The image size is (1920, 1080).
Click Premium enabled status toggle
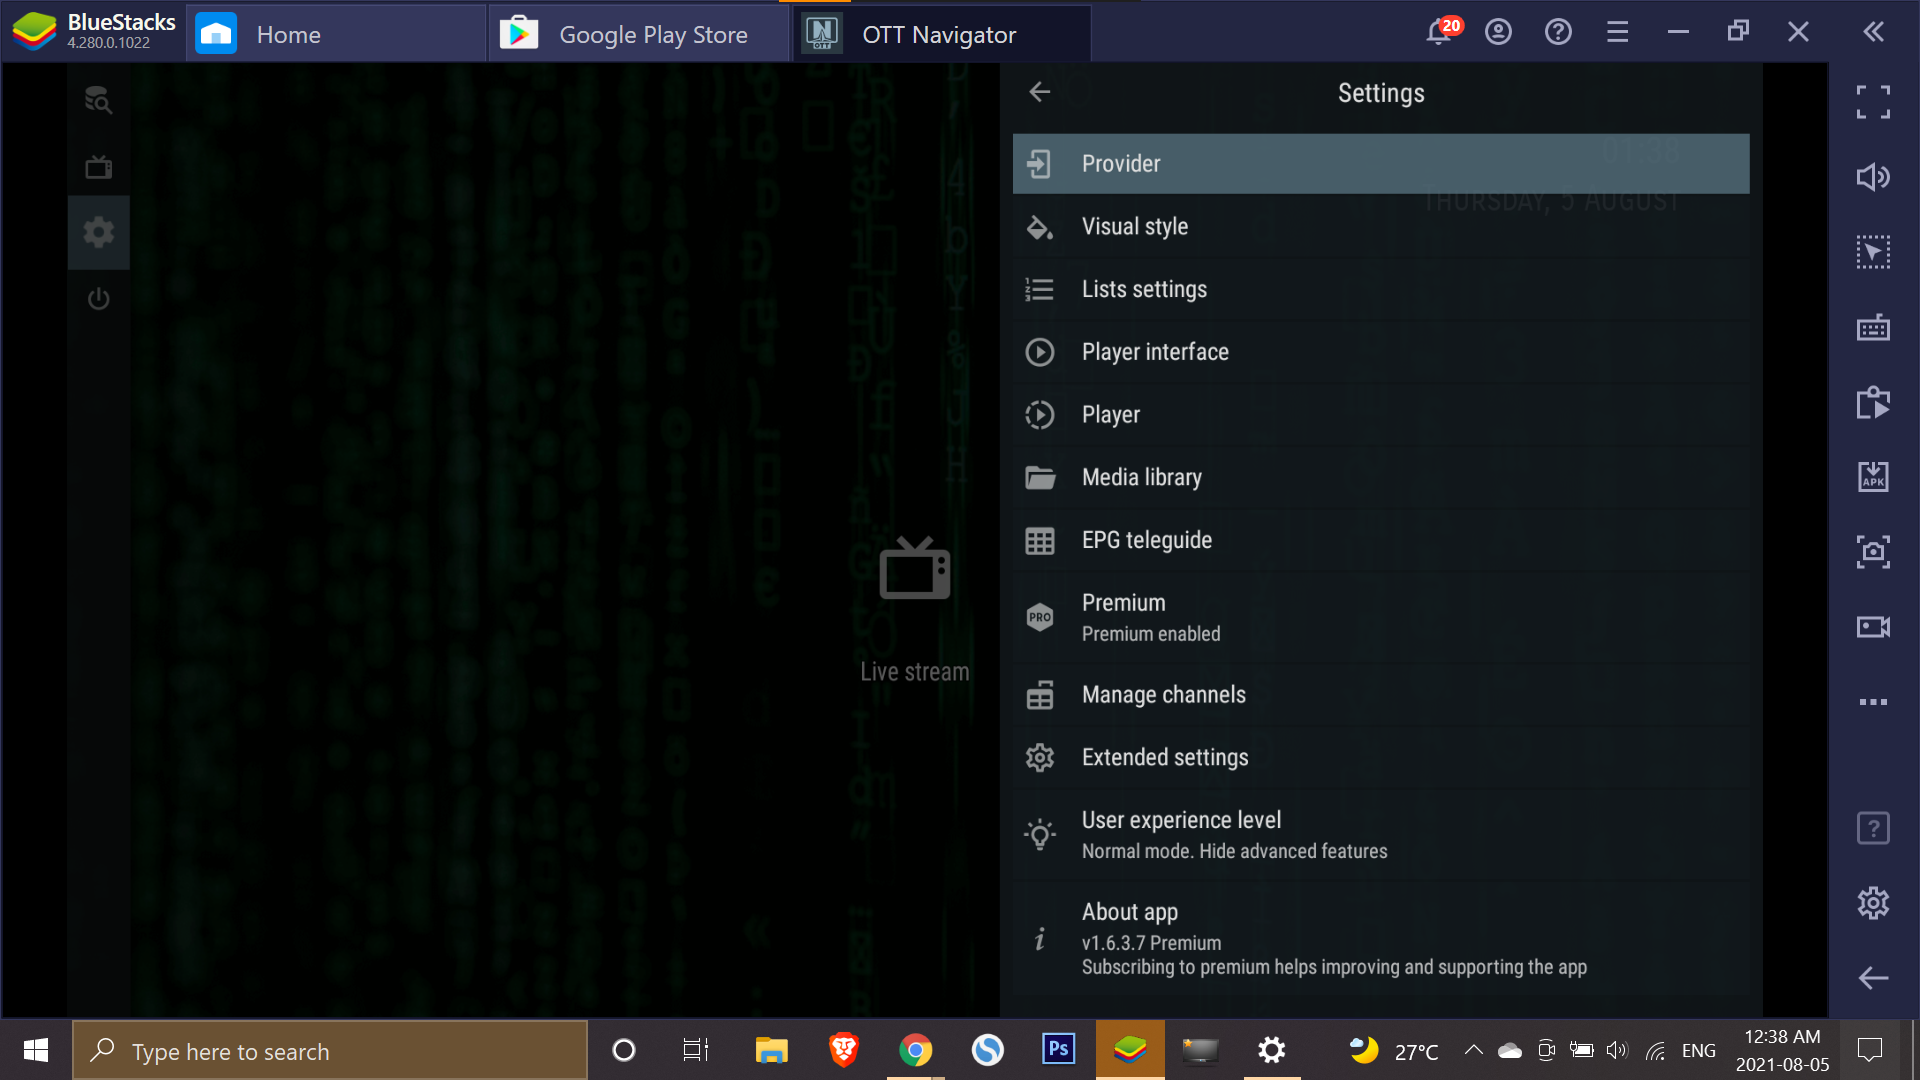pos(1381,617)
